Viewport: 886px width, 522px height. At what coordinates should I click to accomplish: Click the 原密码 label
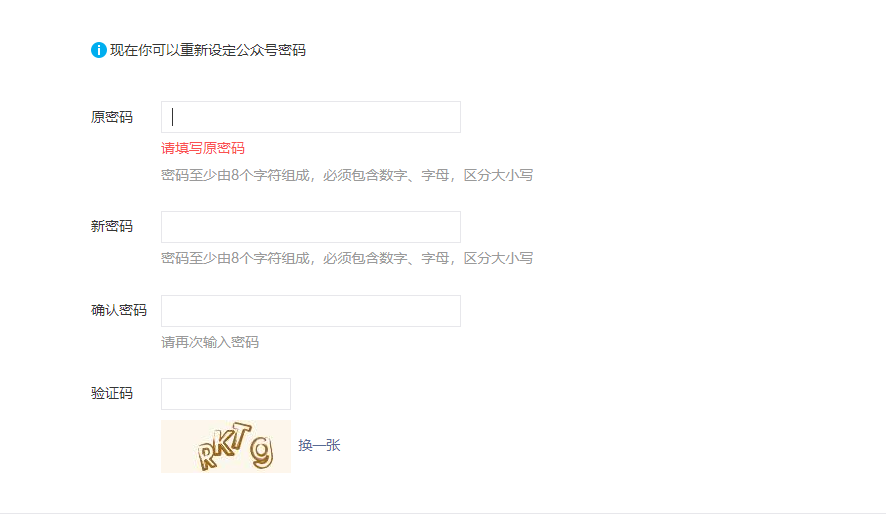click(112, 117)
